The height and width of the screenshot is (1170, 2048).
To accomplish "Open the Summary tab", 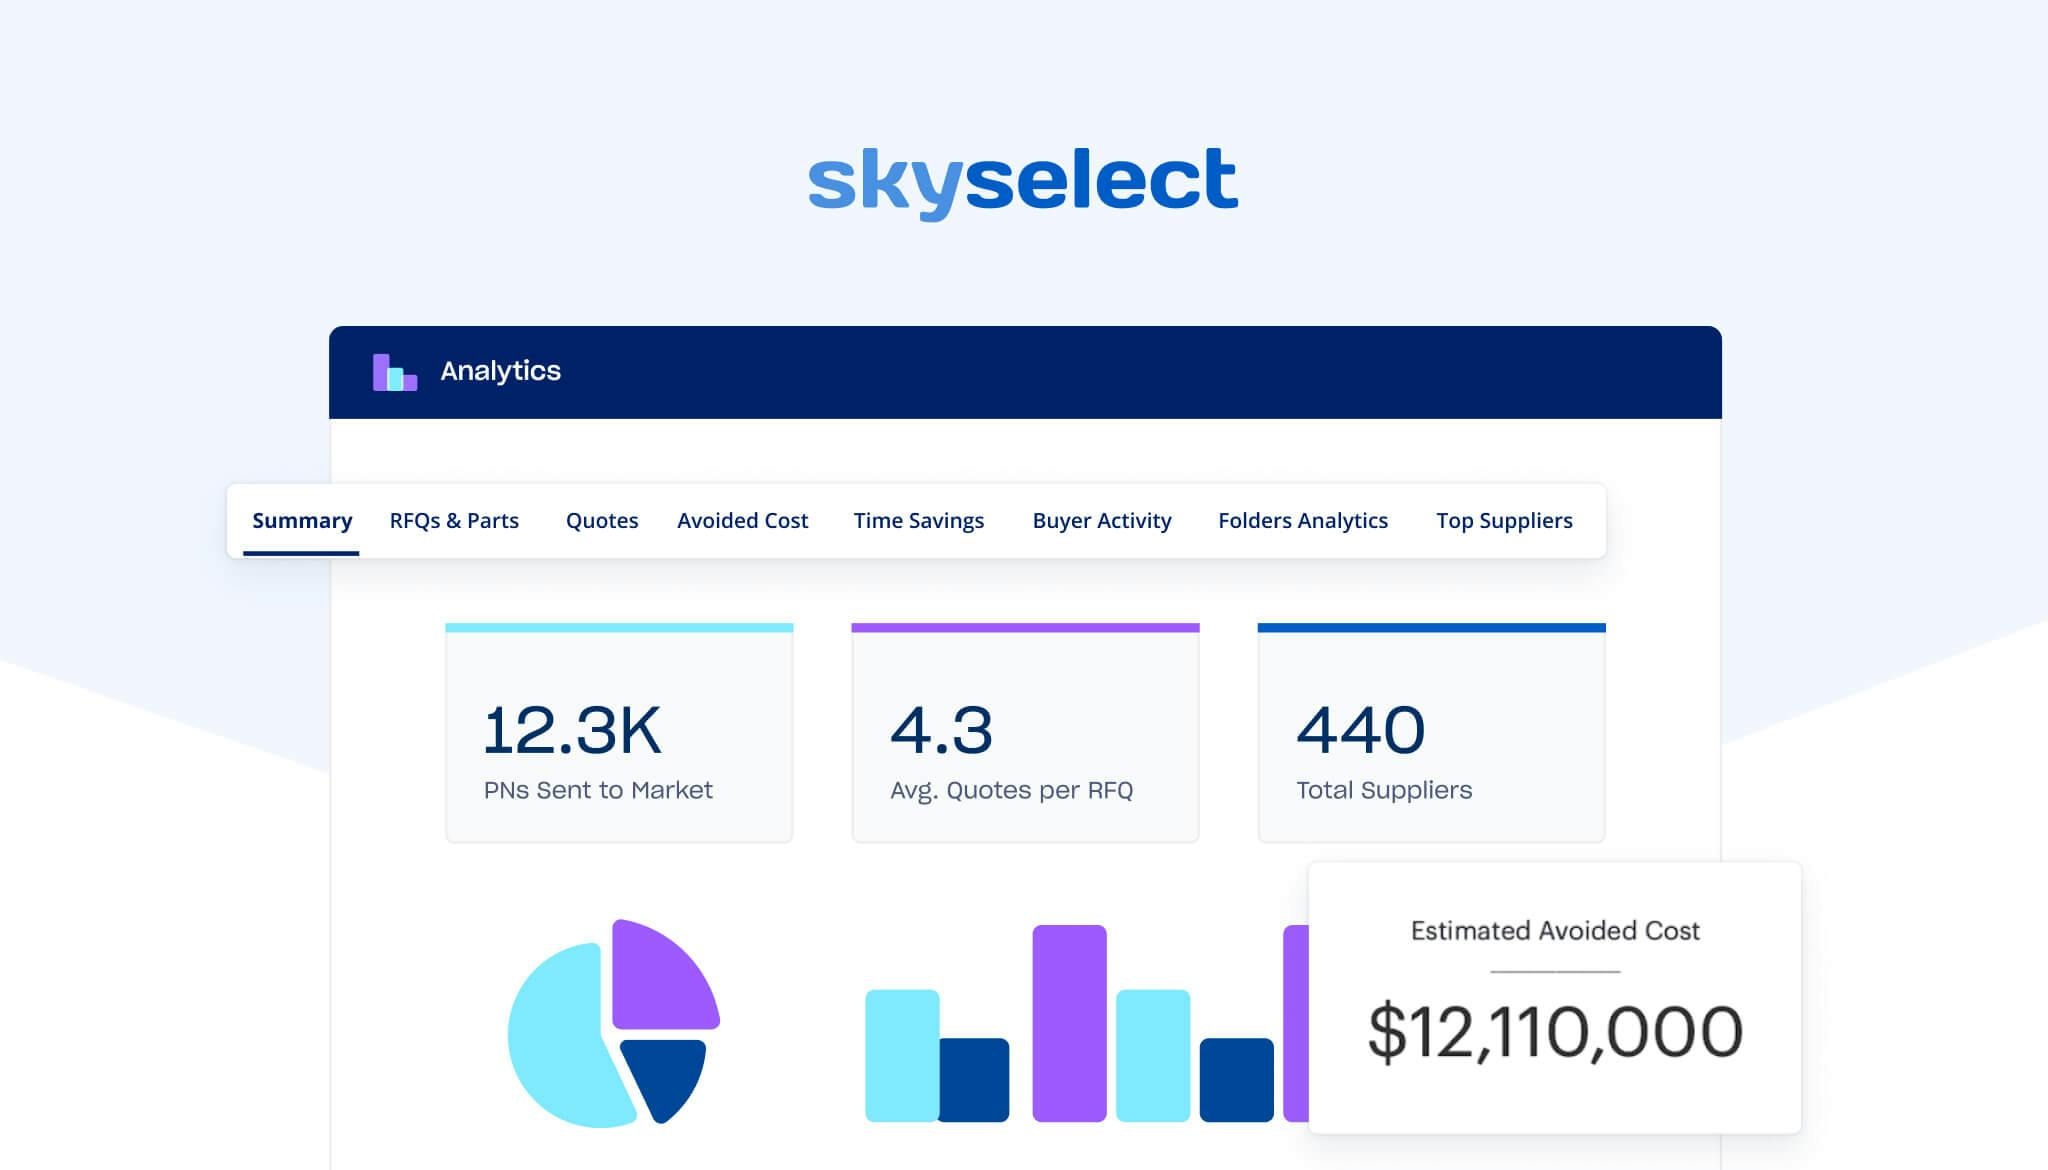I will [302, 521].
